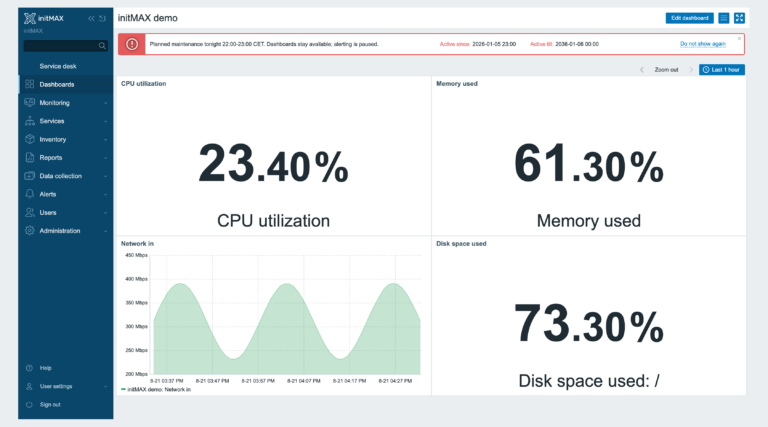
Task: Toggle kiosk fullscreen mode icon
Action: [739, 18]
